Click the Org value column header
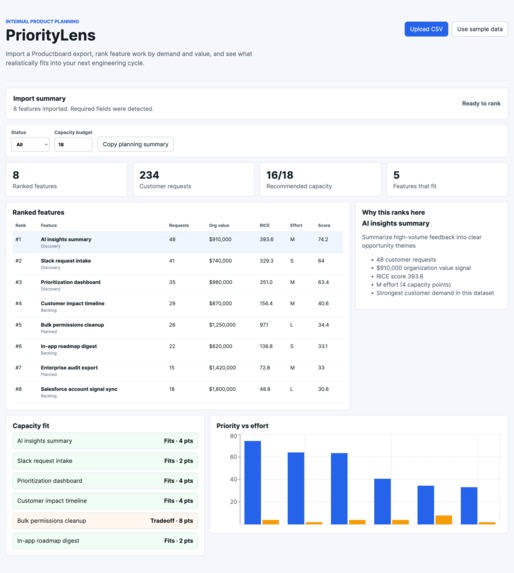The width and height of the screenshot is (514, 573). coord(219,225)
